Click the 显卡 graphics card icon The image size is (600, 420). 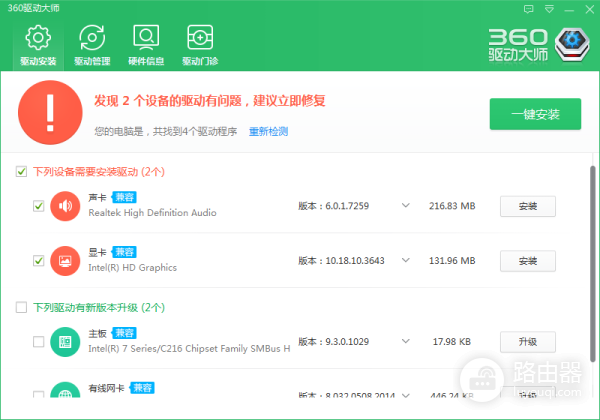pos(65,261)
